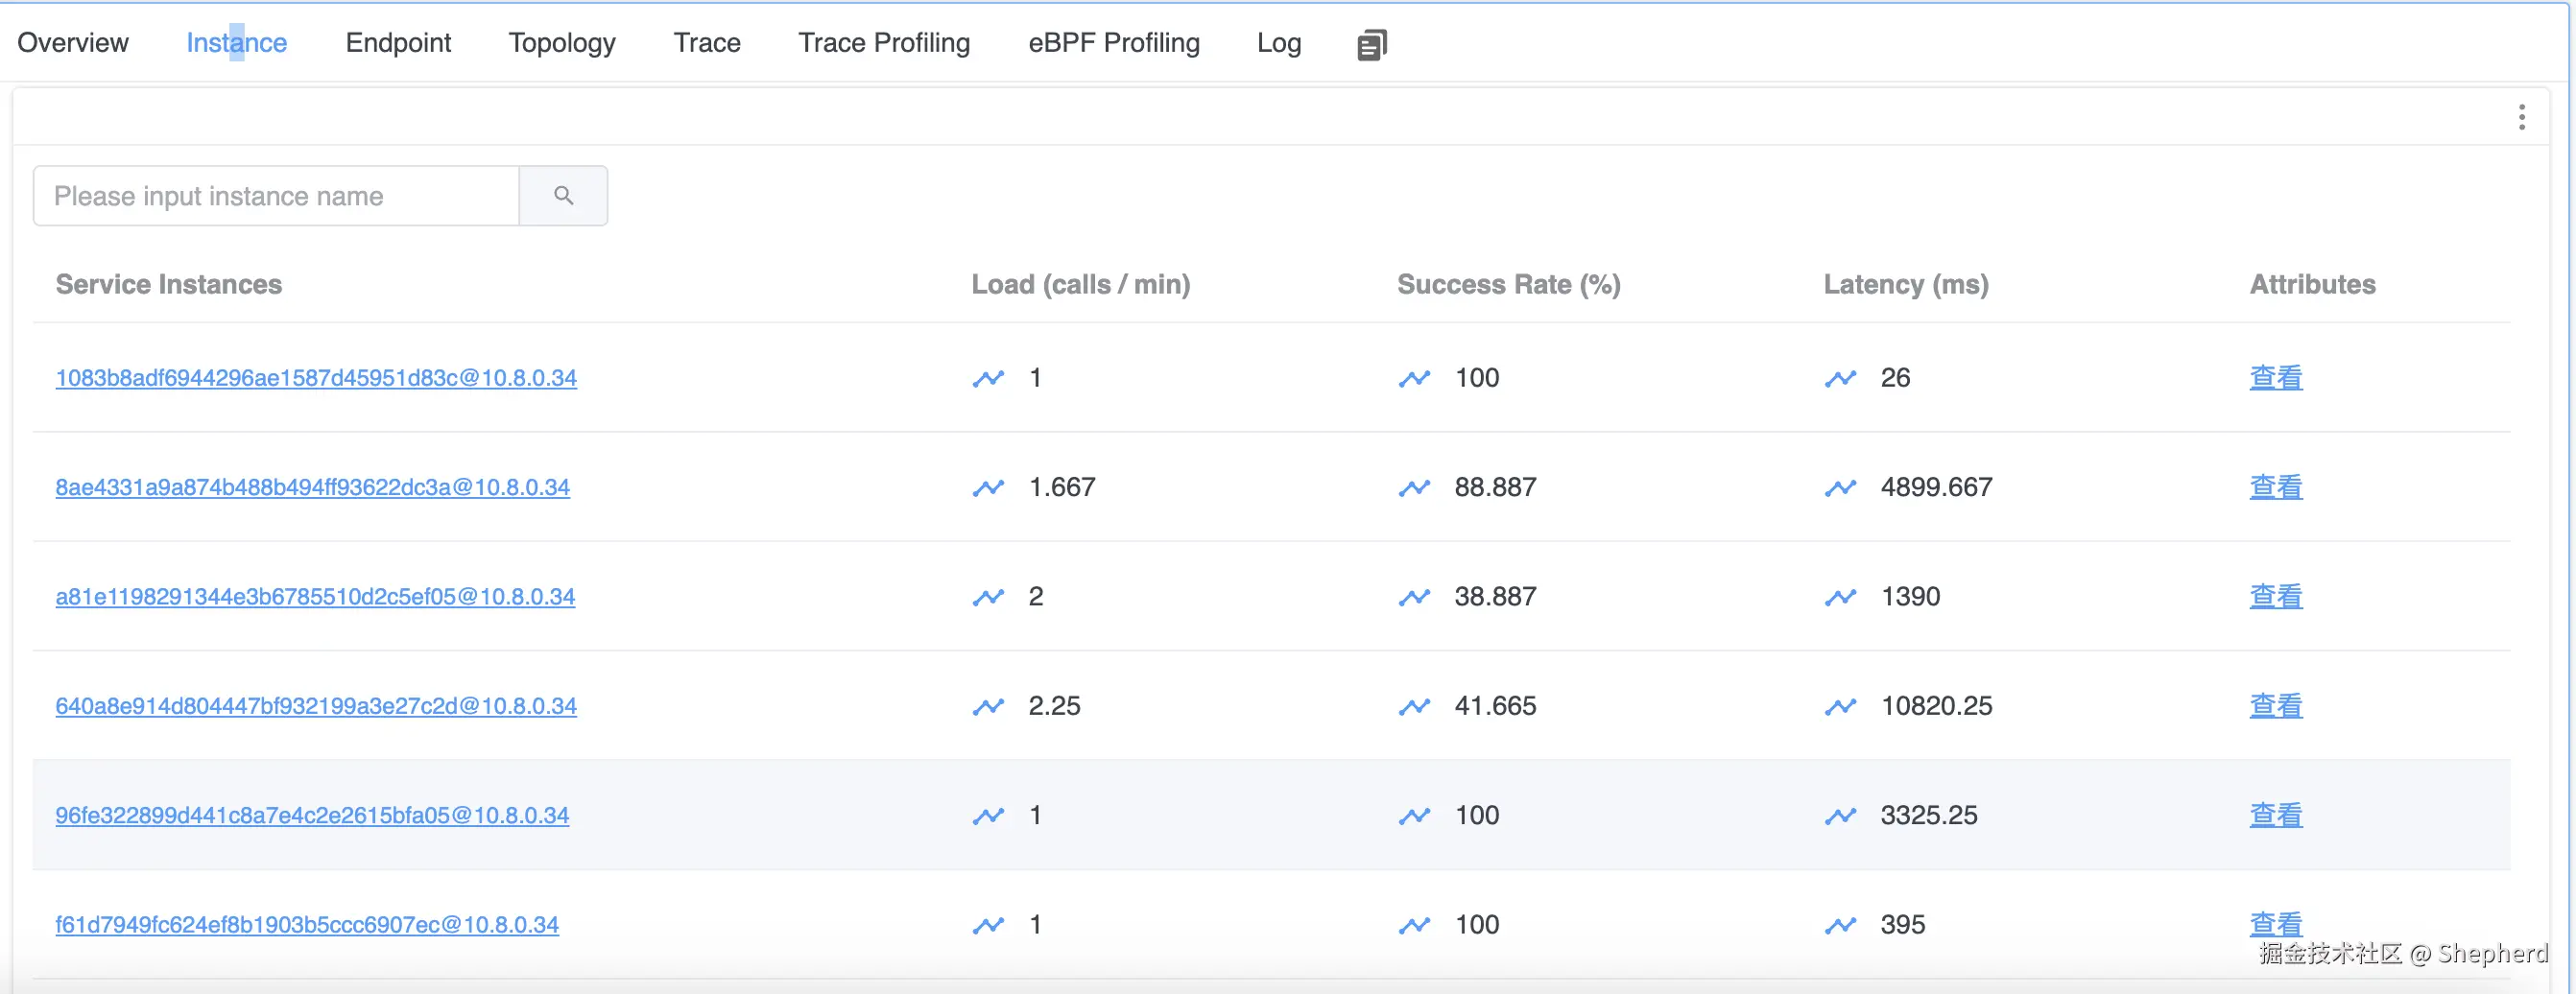Image resolution: width=2576 pixels, height=994 pixels.
Task: Open instance 640a8e914d804447bf932199a3e27c2d link
Action: pos(316,706)
